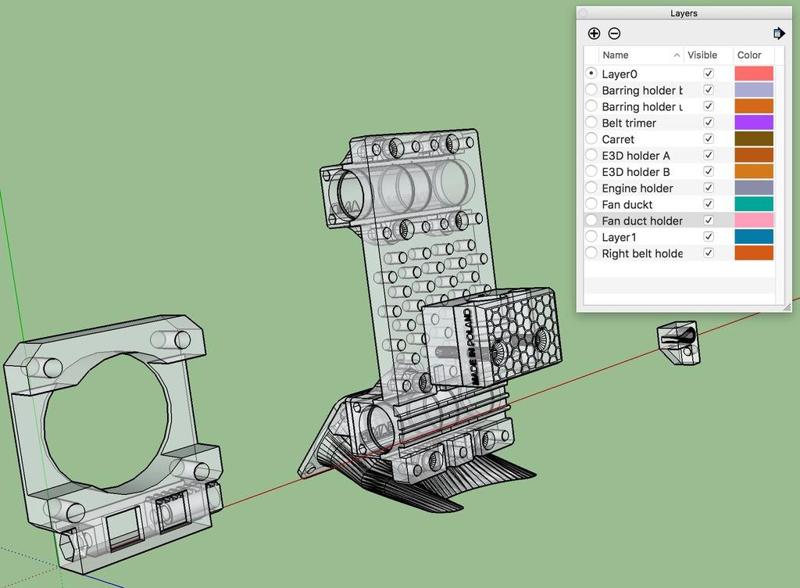Viewport: 800px width, 588px height.
Task: Select the Engine holder layer name
Action: point(637,188)
